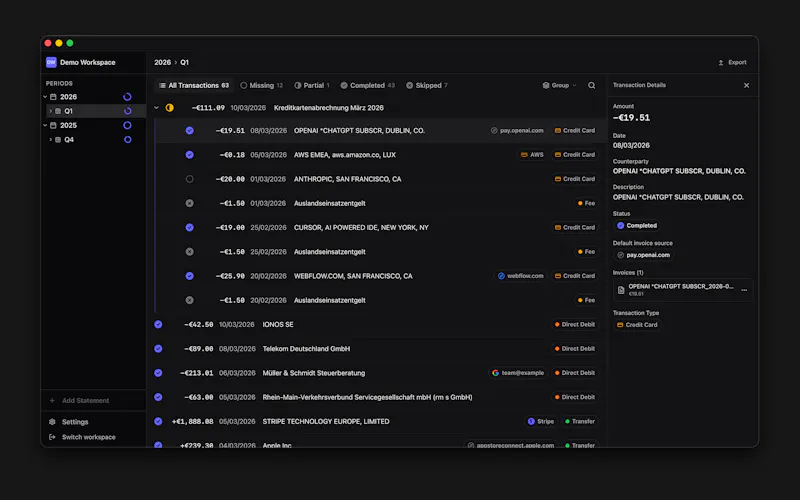Click Add Statement
The image size is (800, 500).
[80, 401]
